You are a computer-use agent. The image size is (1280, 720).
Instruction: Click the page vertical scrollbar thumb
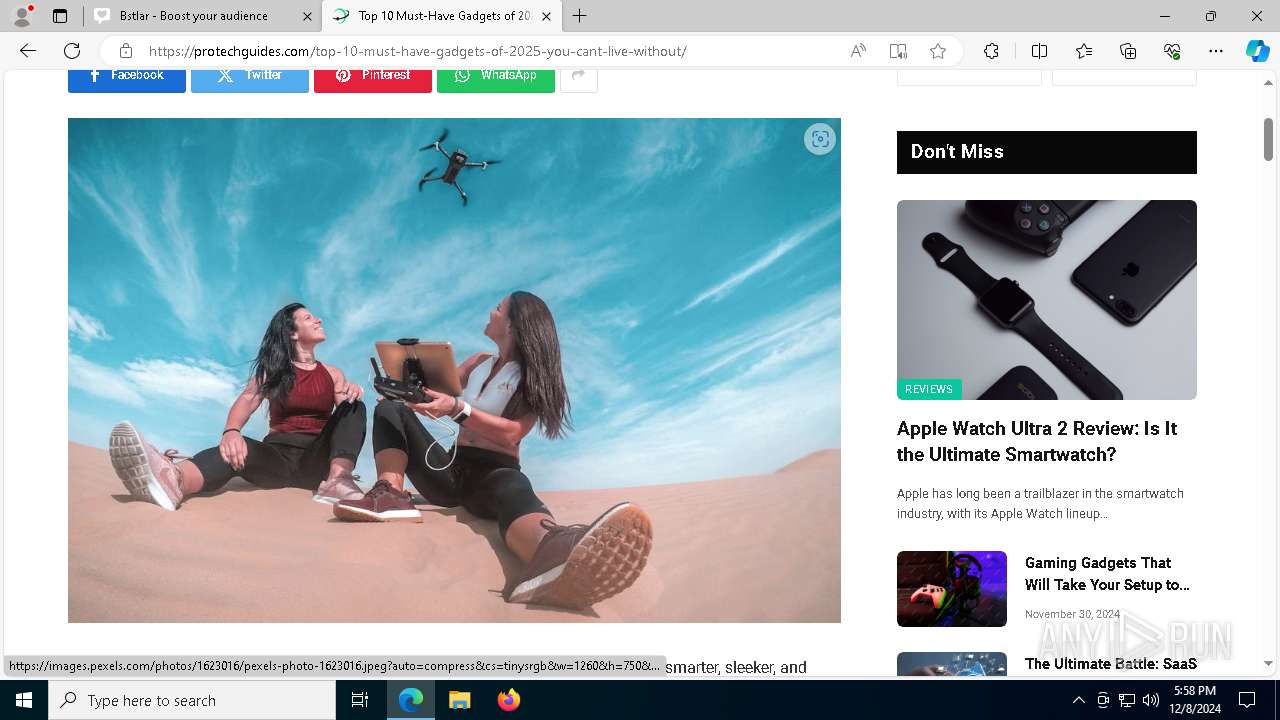1268,139
